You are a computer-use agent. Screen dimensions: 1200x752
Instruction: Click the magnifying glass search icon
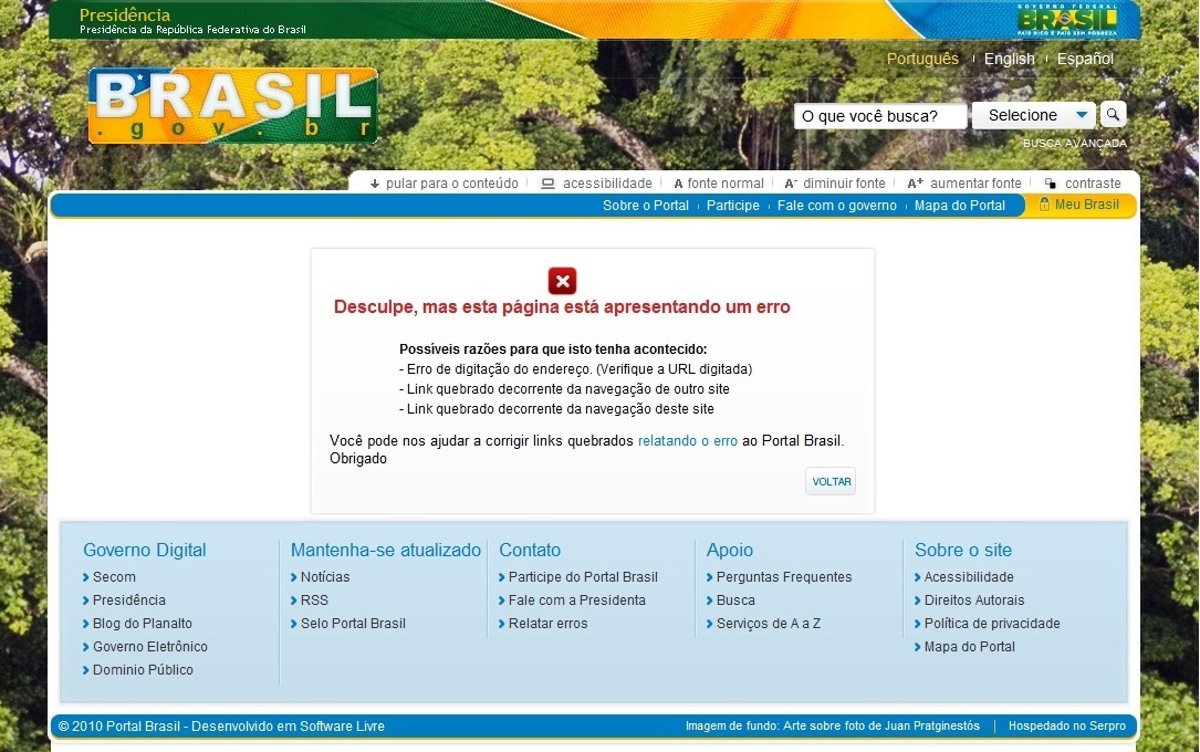pos(1113,114)
